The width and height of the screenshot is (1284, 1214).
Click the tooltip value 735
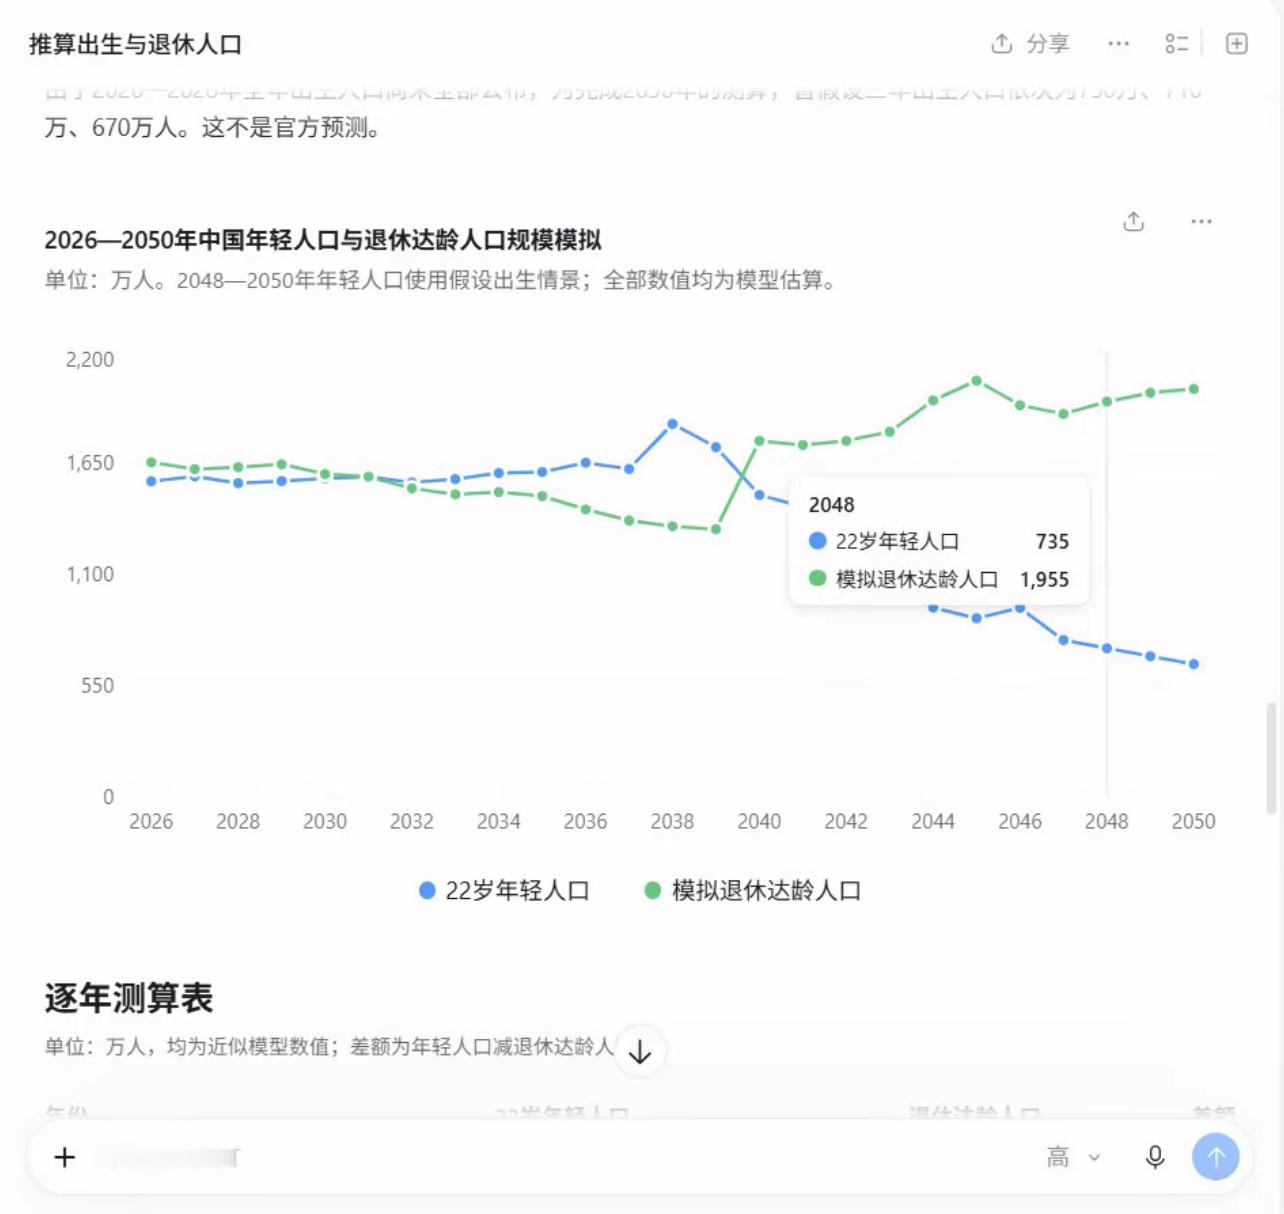click(1053, 541)
